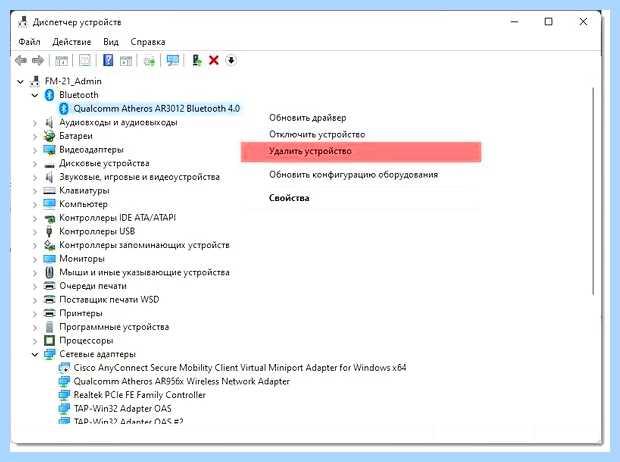
Task: Click the adapter icon next to Realtek PCIe FE
Action: click(x=64, y=395)
